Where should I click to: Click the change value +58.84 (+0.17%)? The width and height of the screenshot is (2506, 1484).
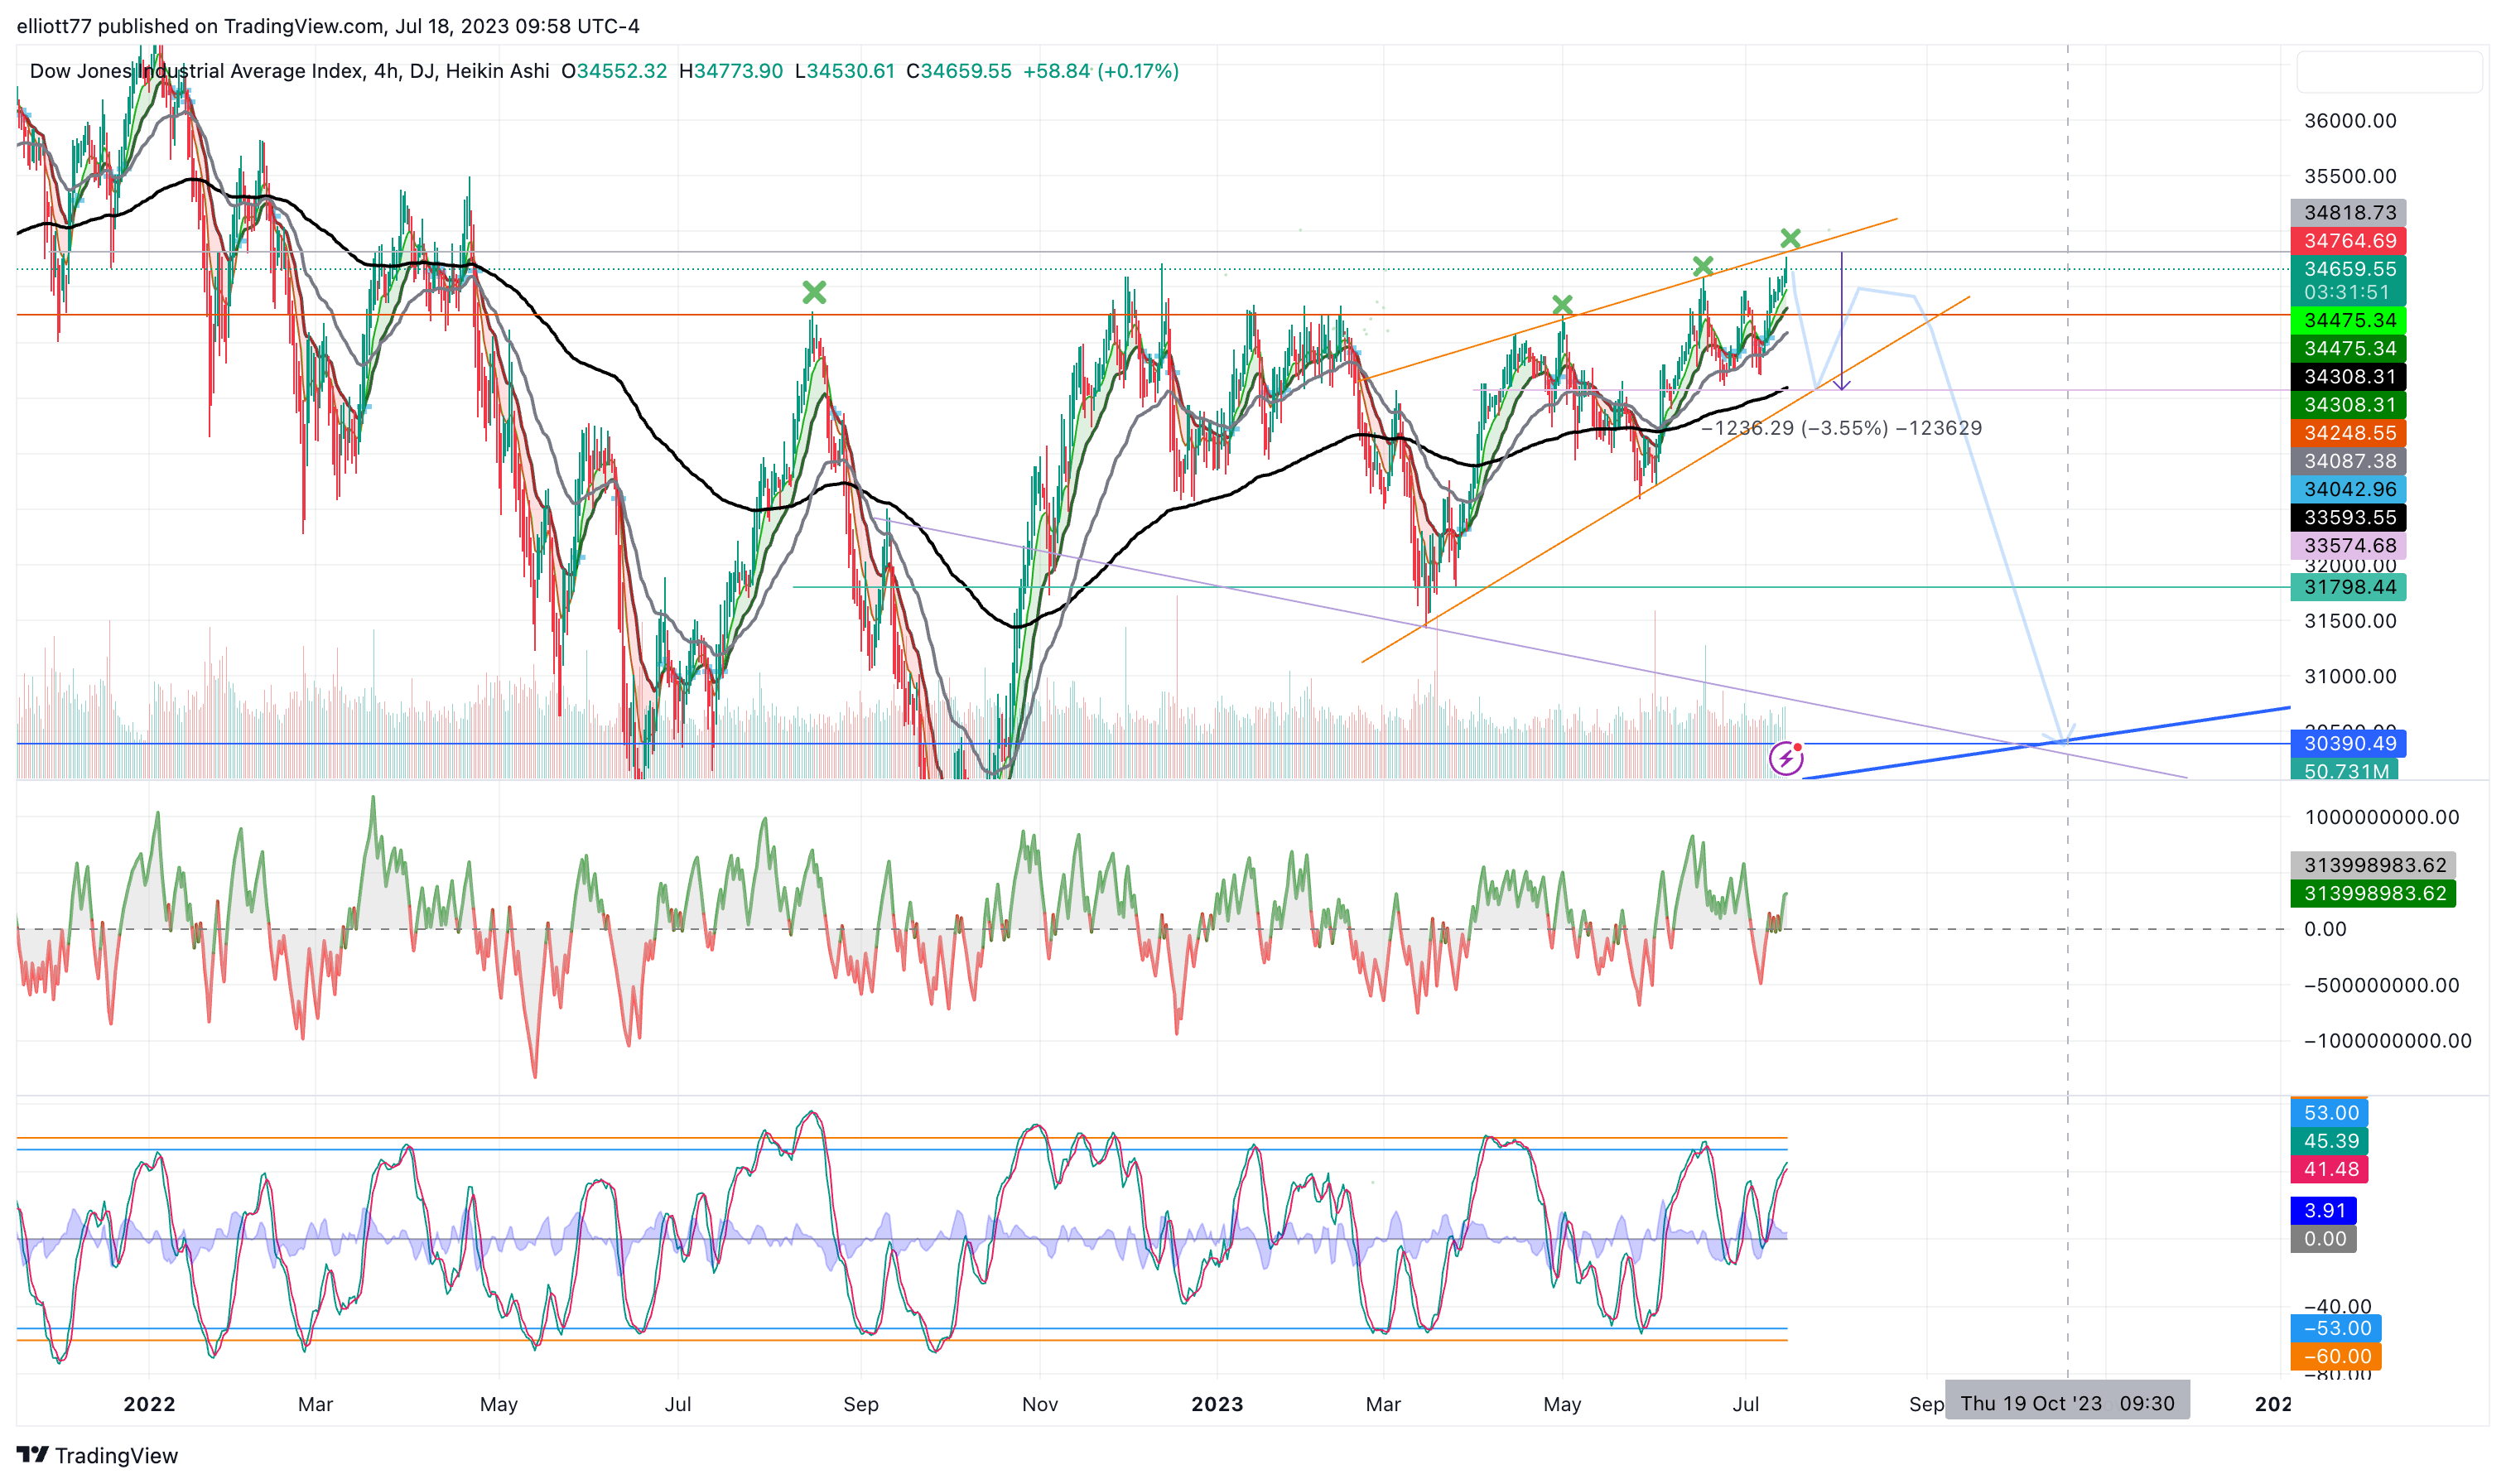tap(1101, 71)
